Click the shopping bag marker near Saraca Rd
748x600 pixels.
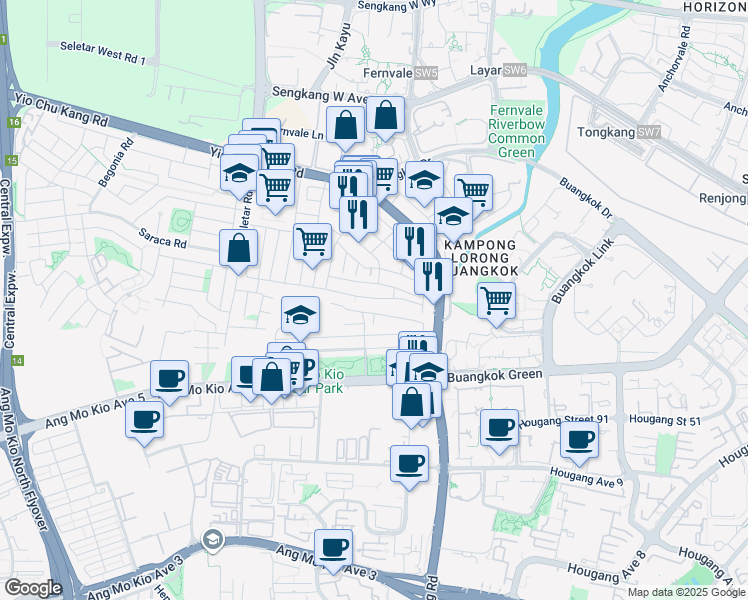pos(239,251)
